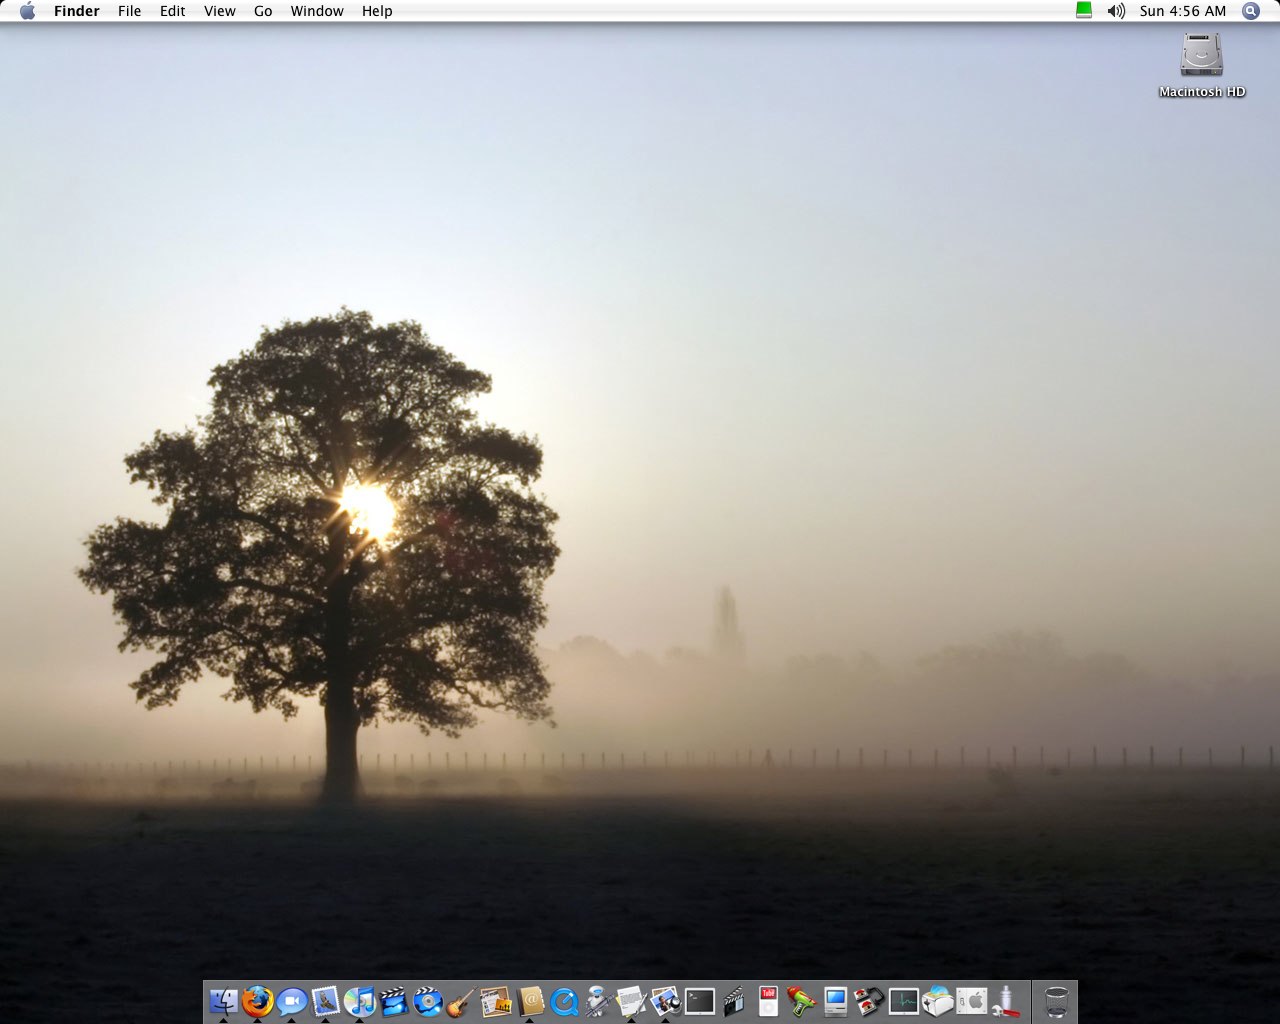The width and height of the screenshot is (1280, 1024).
Task: Launch the ray gun app icon
Action: pos(801,1001)
